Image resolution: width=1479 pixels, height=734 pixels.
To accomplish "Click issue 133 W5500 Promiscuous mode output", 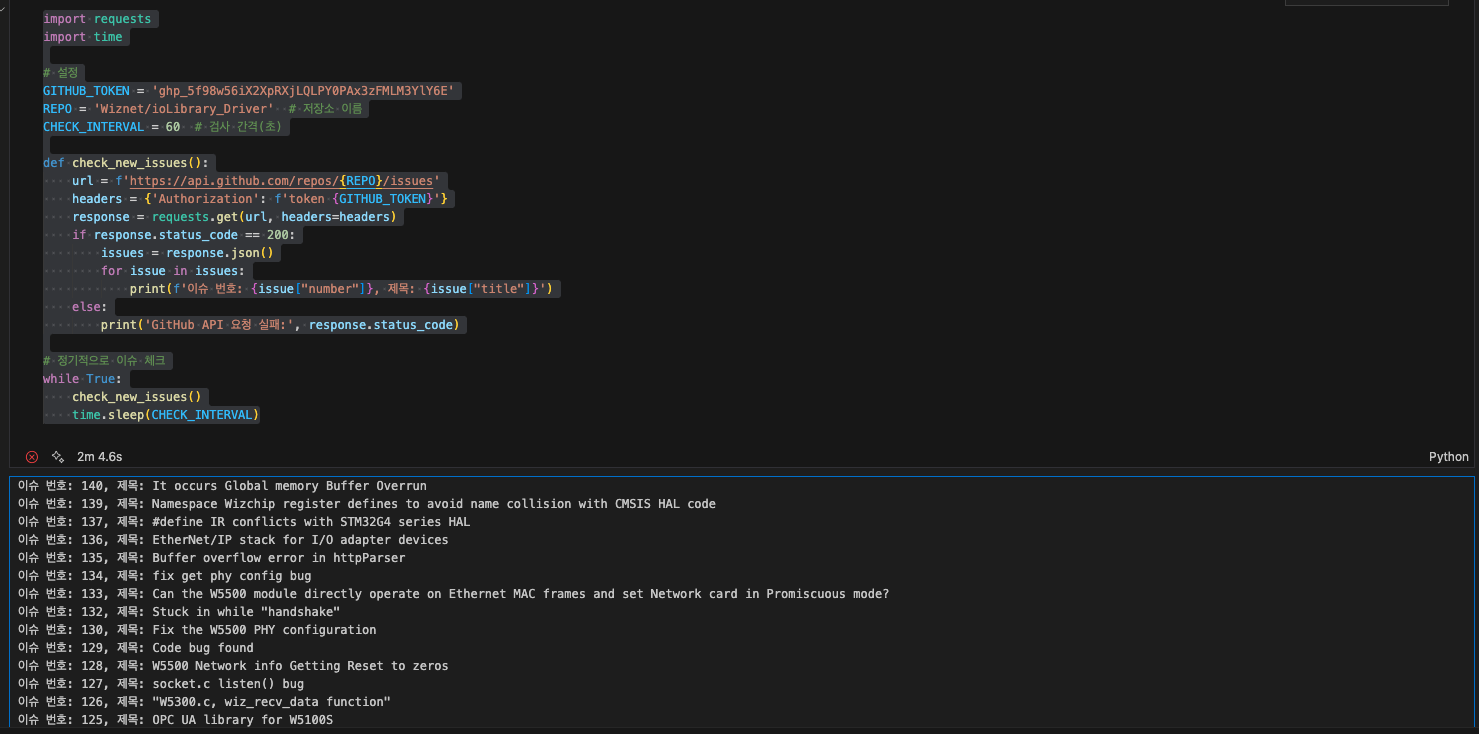I will pyautogui.click(x=453, y=594).
